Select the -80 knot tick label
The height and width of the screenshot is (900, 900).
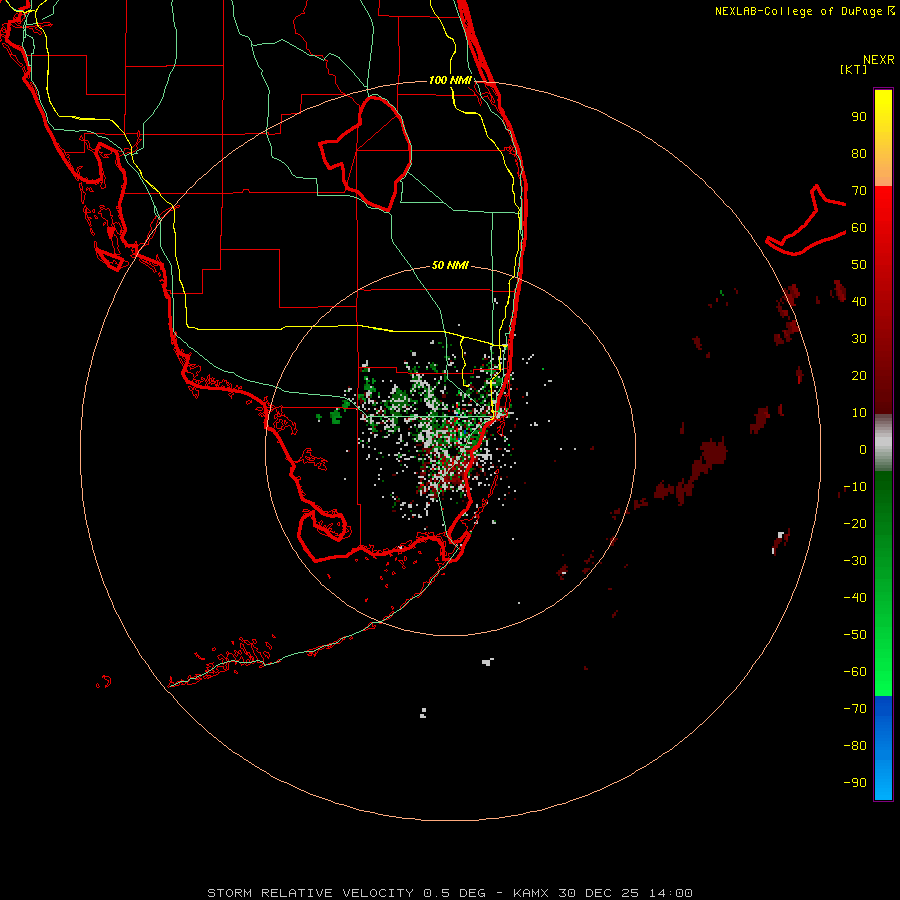tap(855, 746)
